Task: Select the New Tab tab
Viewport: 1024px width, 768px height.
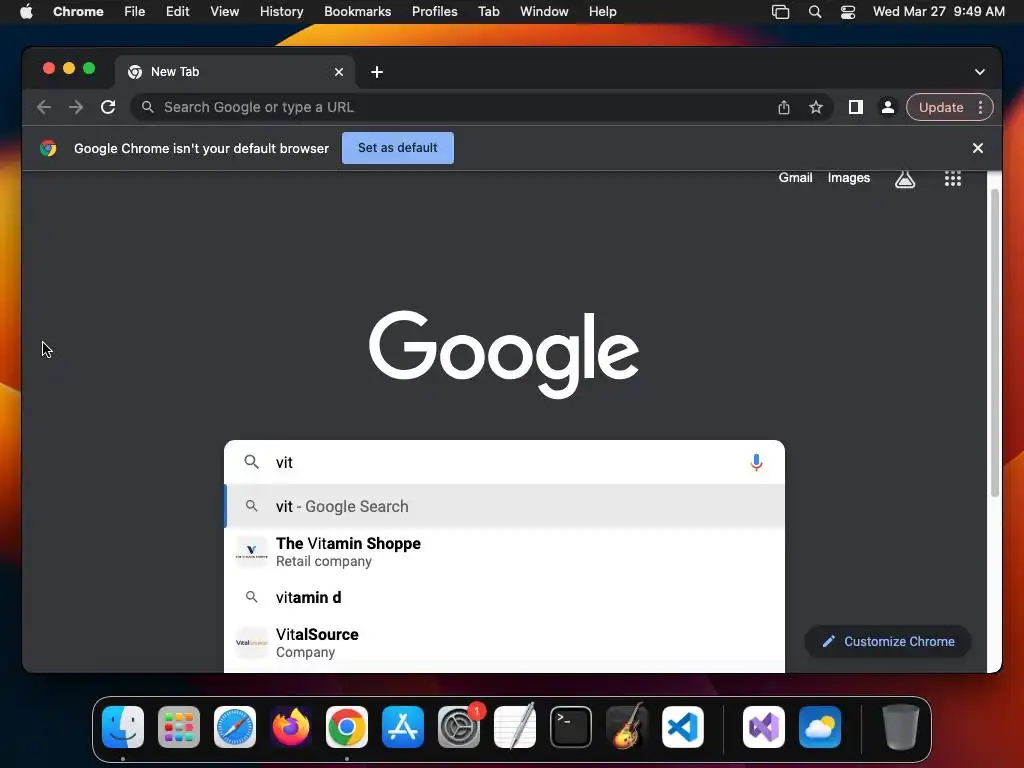Action: point(235,72)
